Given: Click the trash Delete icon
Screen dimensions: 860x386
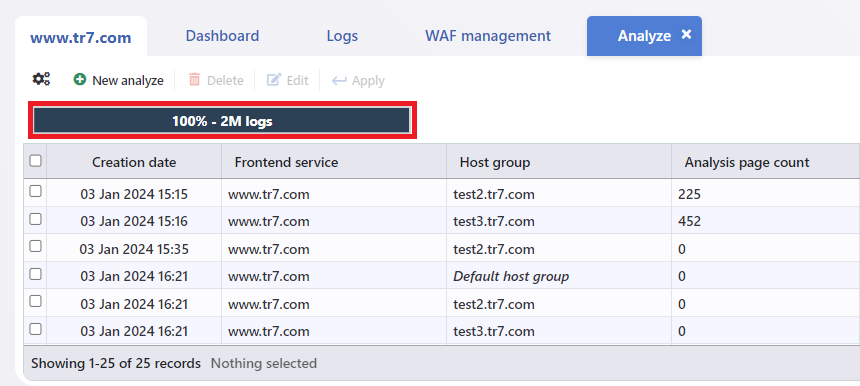Looking at the screenshot, I should point(194,80).
